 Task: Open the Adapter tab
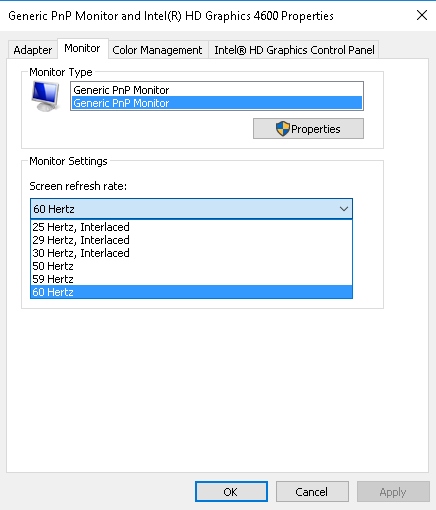pos(33,50)
